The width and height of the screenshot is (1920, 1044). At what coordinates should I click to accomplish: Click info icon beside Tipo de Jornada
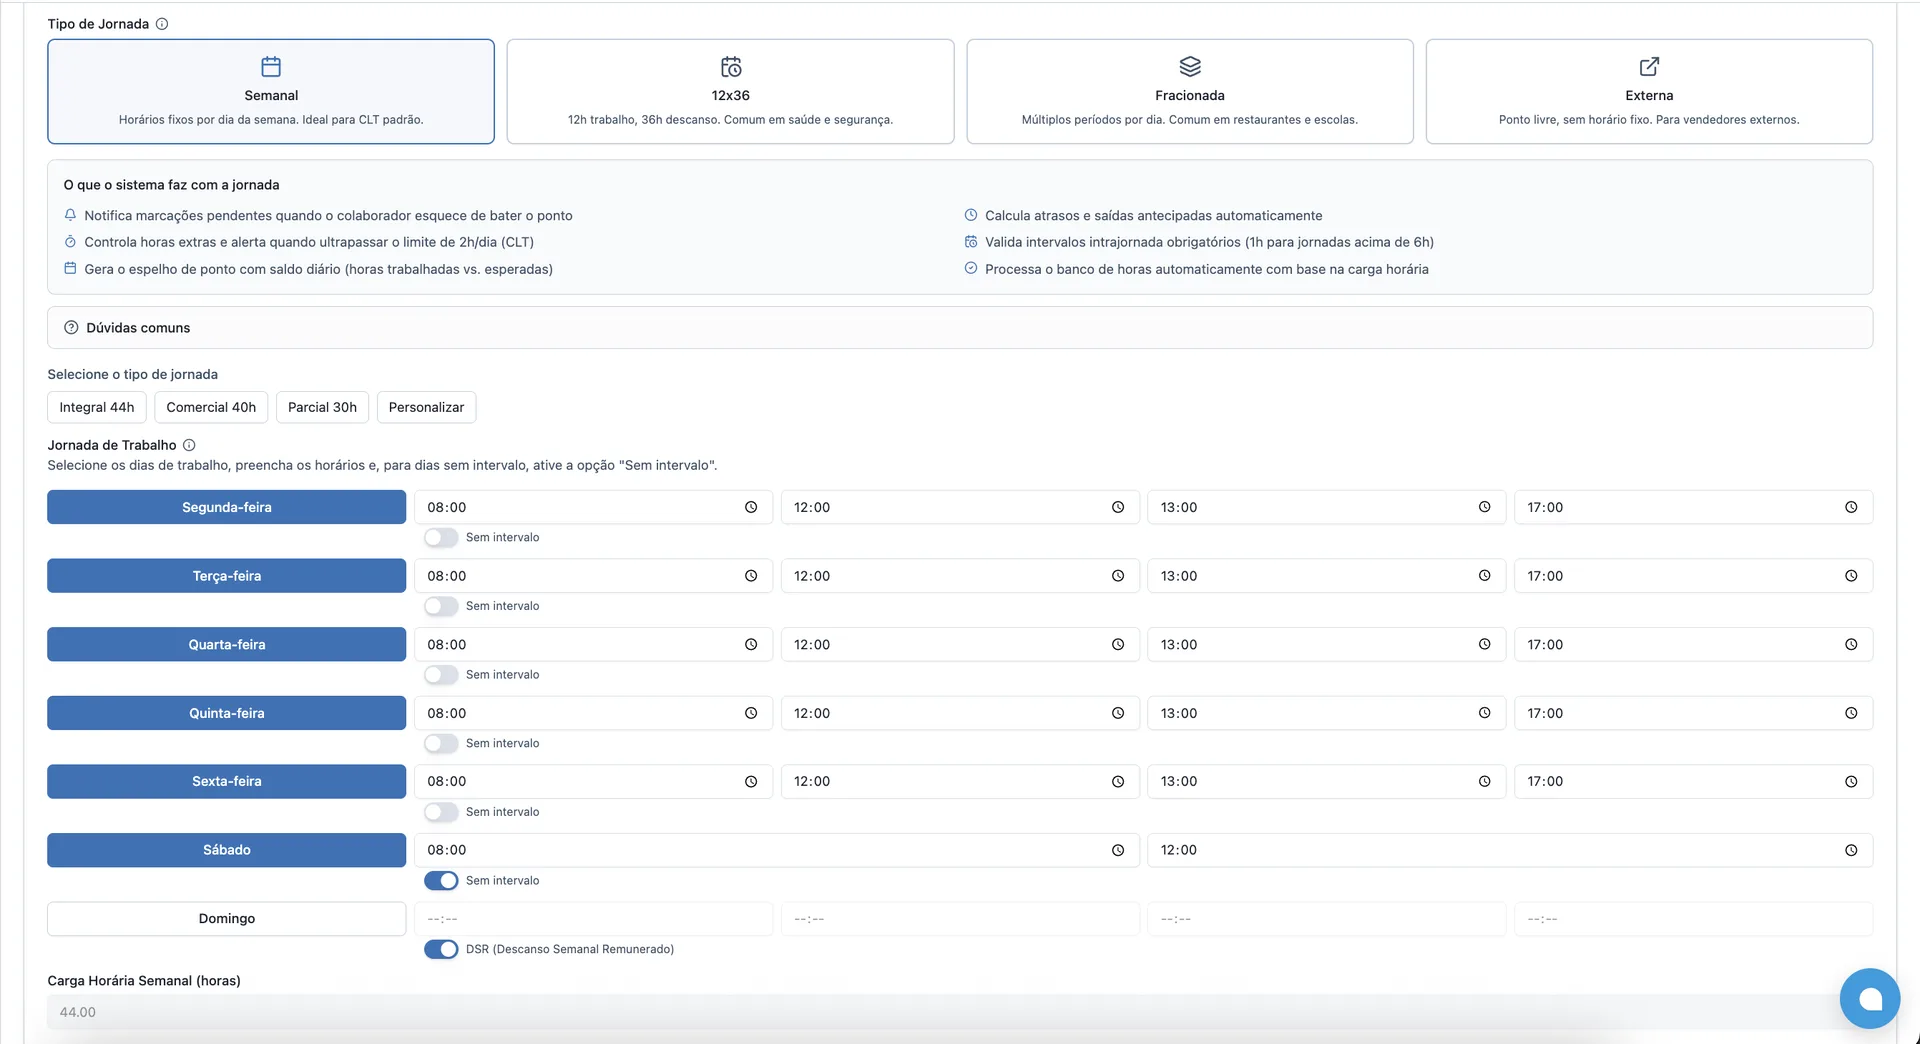point(162,24)
